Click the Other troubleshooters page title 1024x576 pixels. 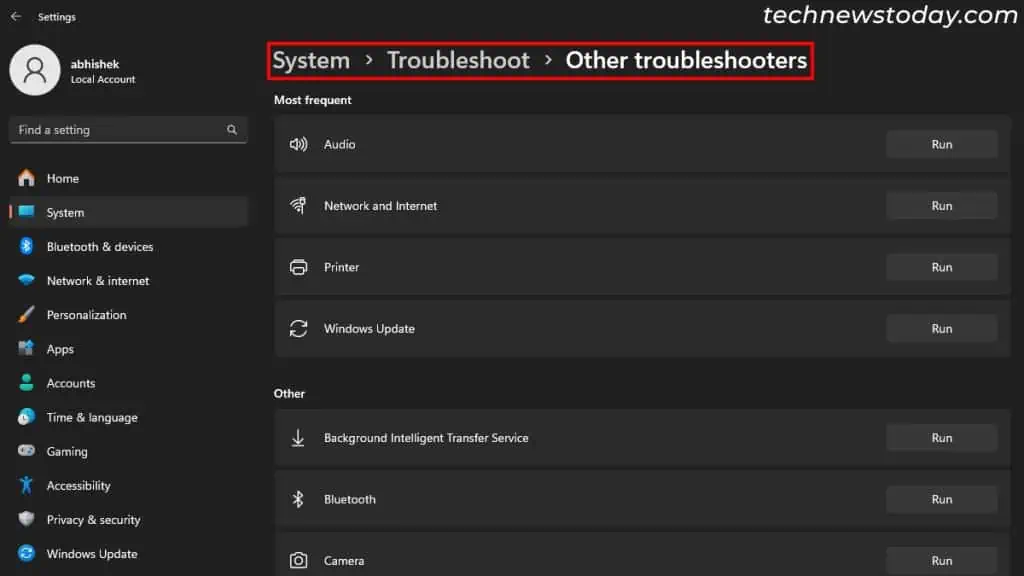686,60
